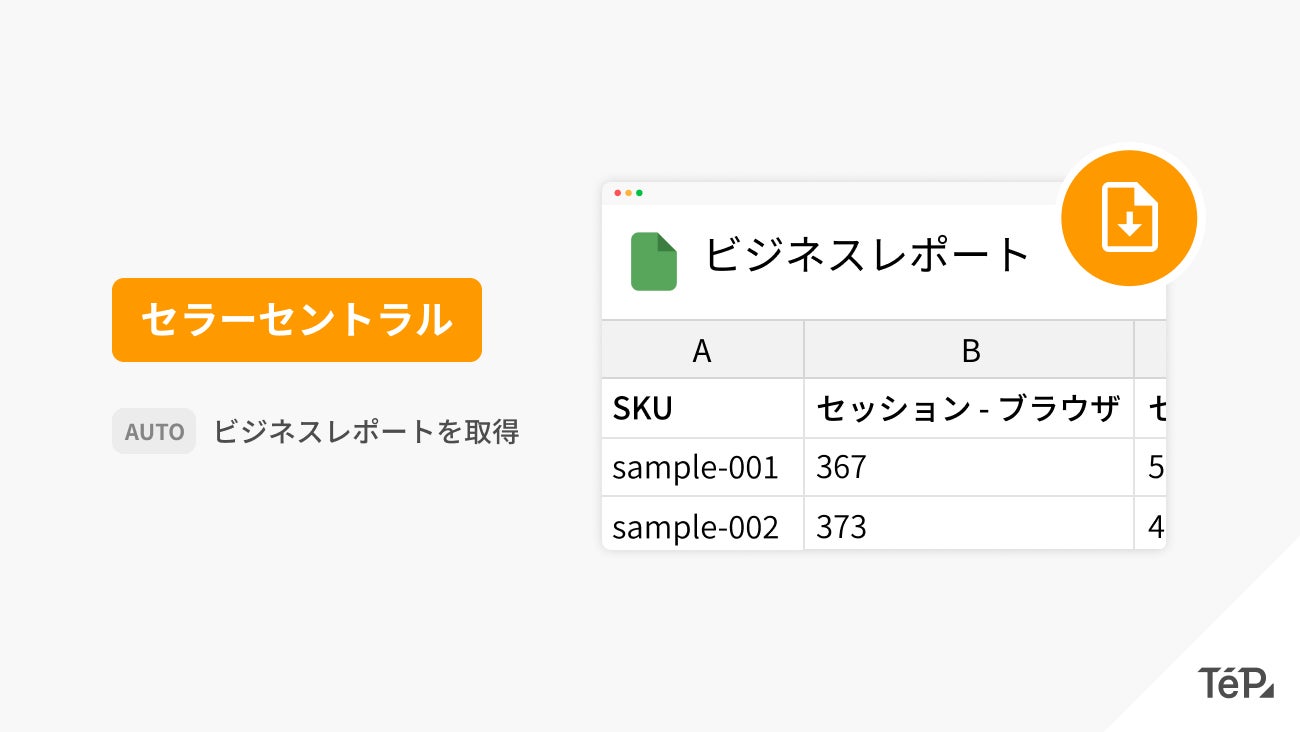Select column A header
The image size is (1300, 732).
(702, 350)
